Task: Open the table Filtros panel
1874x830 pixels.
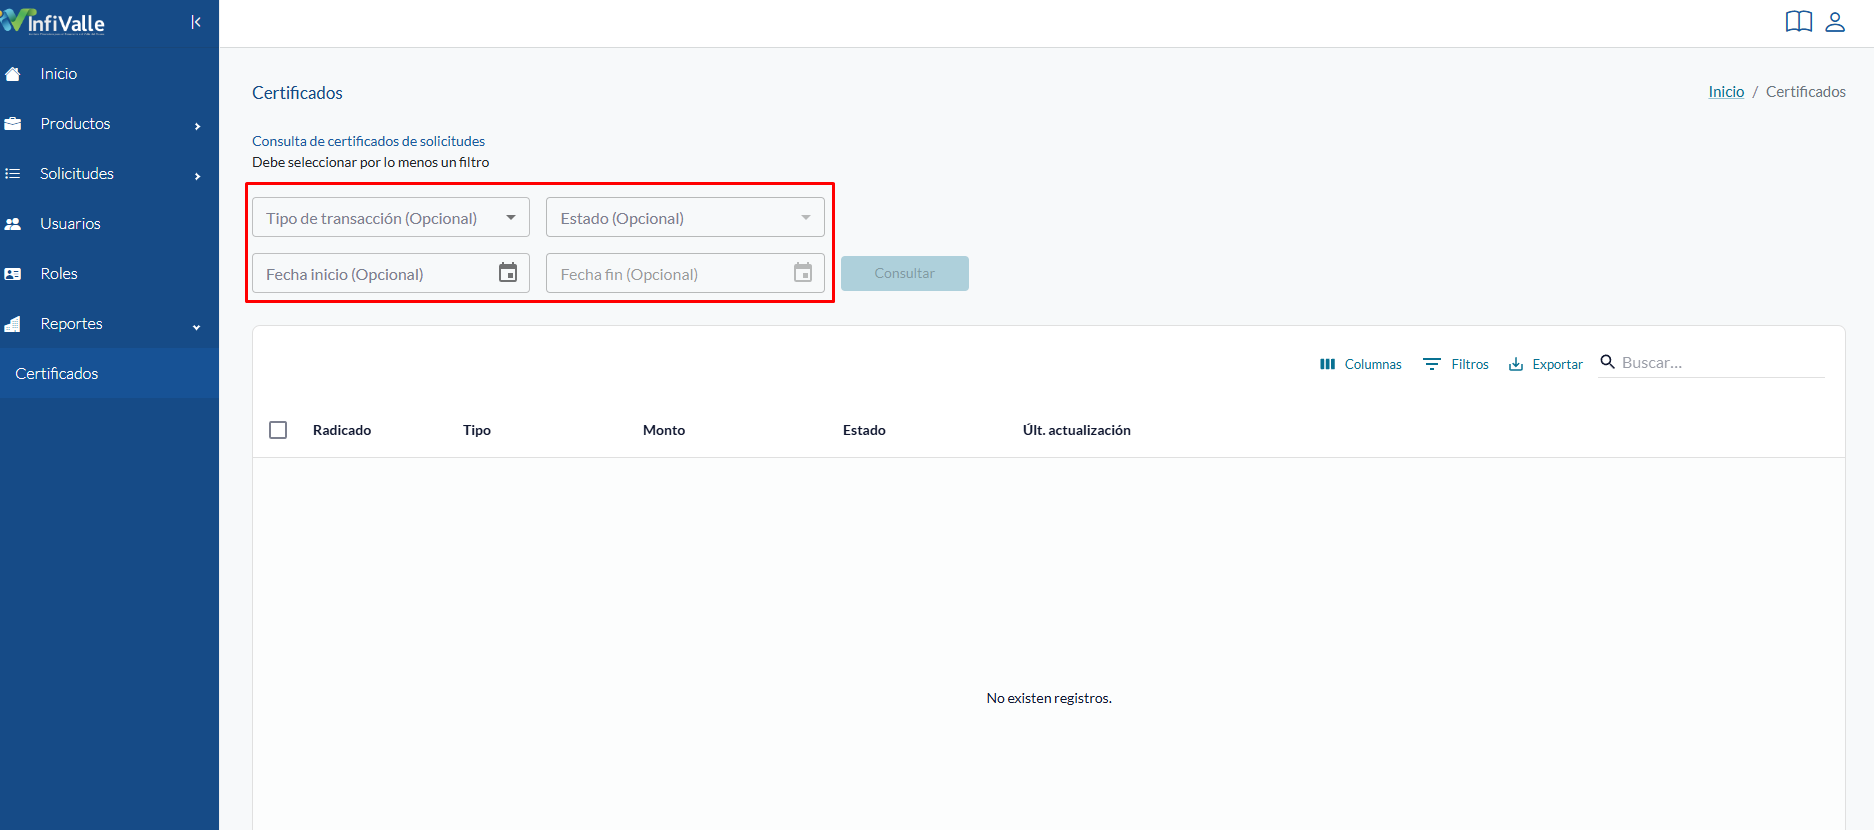Action: [x=1456, y=364]
